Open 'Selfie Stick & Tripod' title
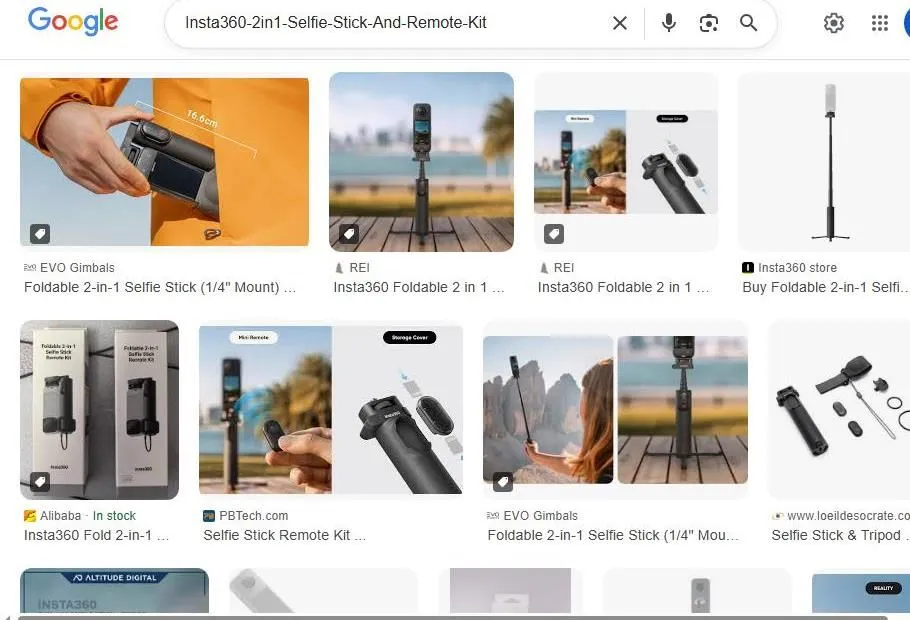910x620 pixels. pyautogui.click(x=840, y=535)
